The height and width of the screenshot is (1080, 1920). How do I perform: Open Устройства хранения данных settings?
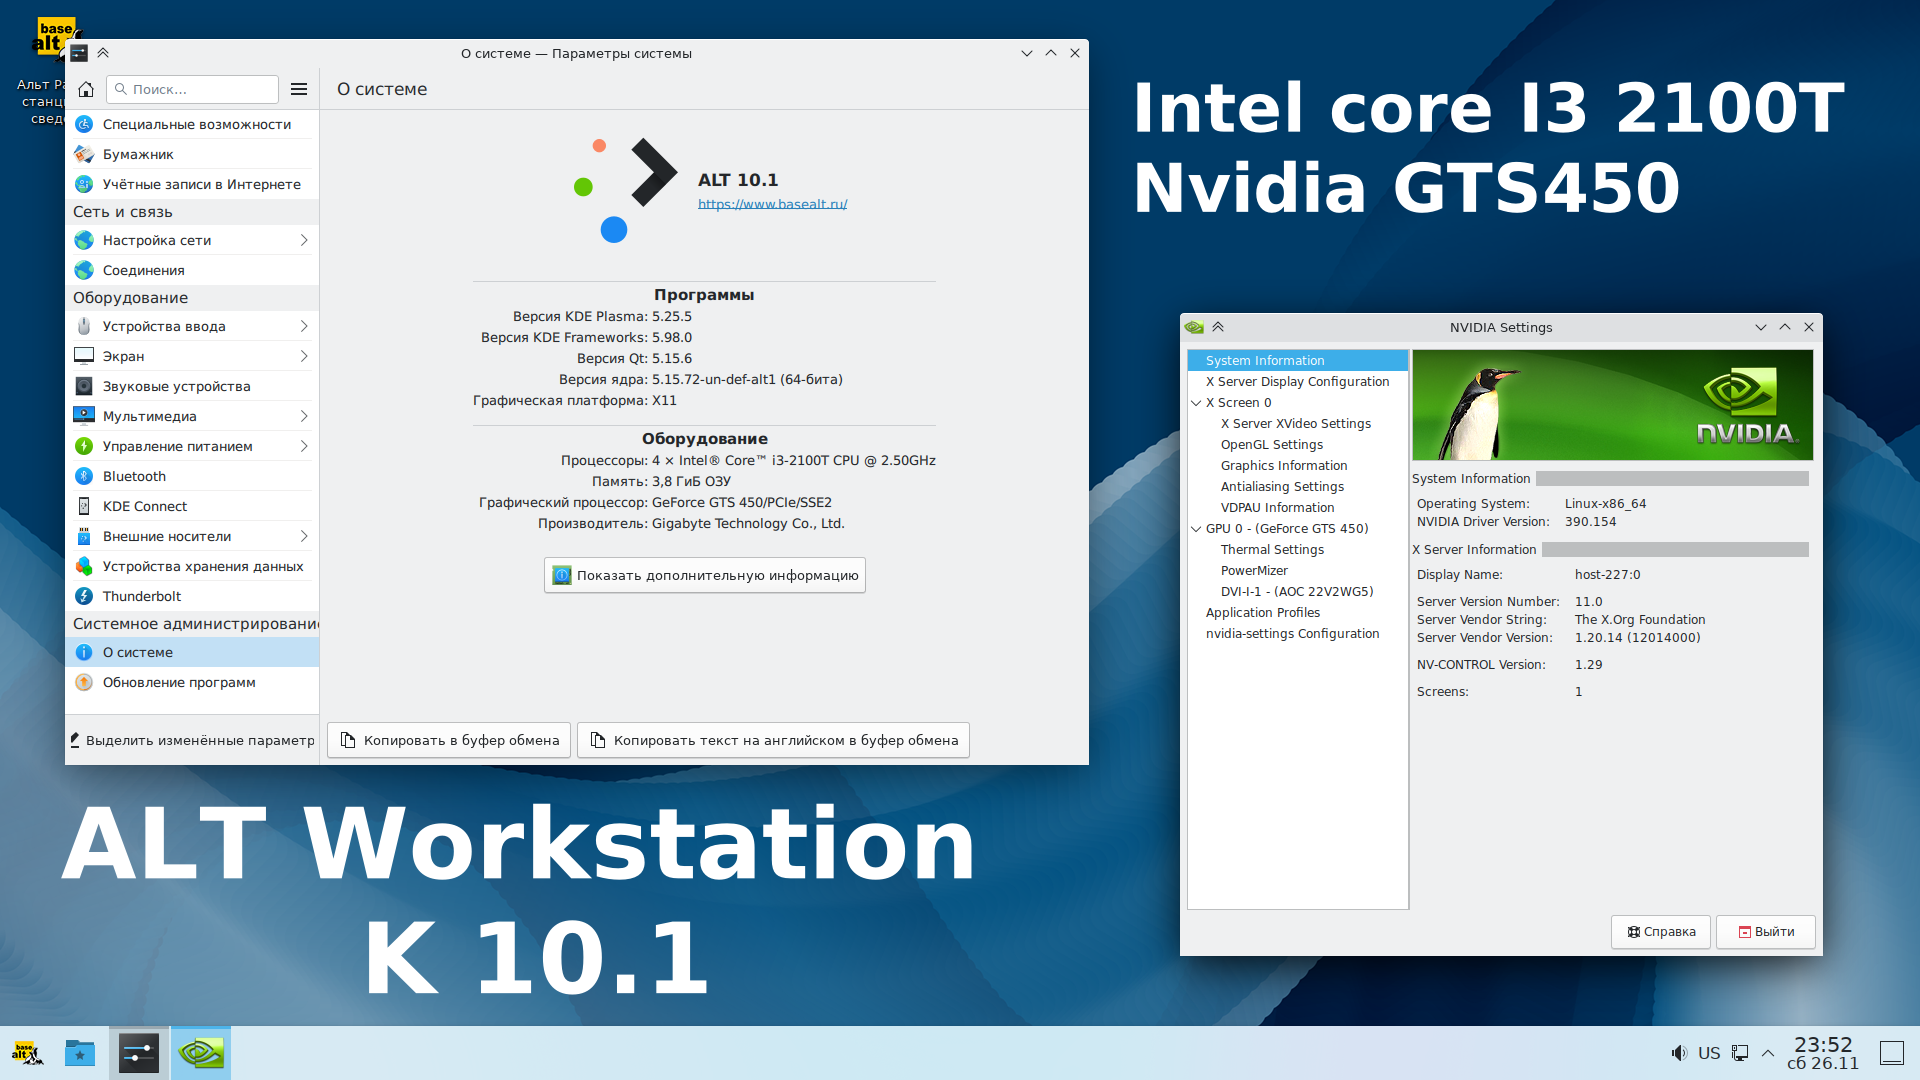tap(203, 565)
